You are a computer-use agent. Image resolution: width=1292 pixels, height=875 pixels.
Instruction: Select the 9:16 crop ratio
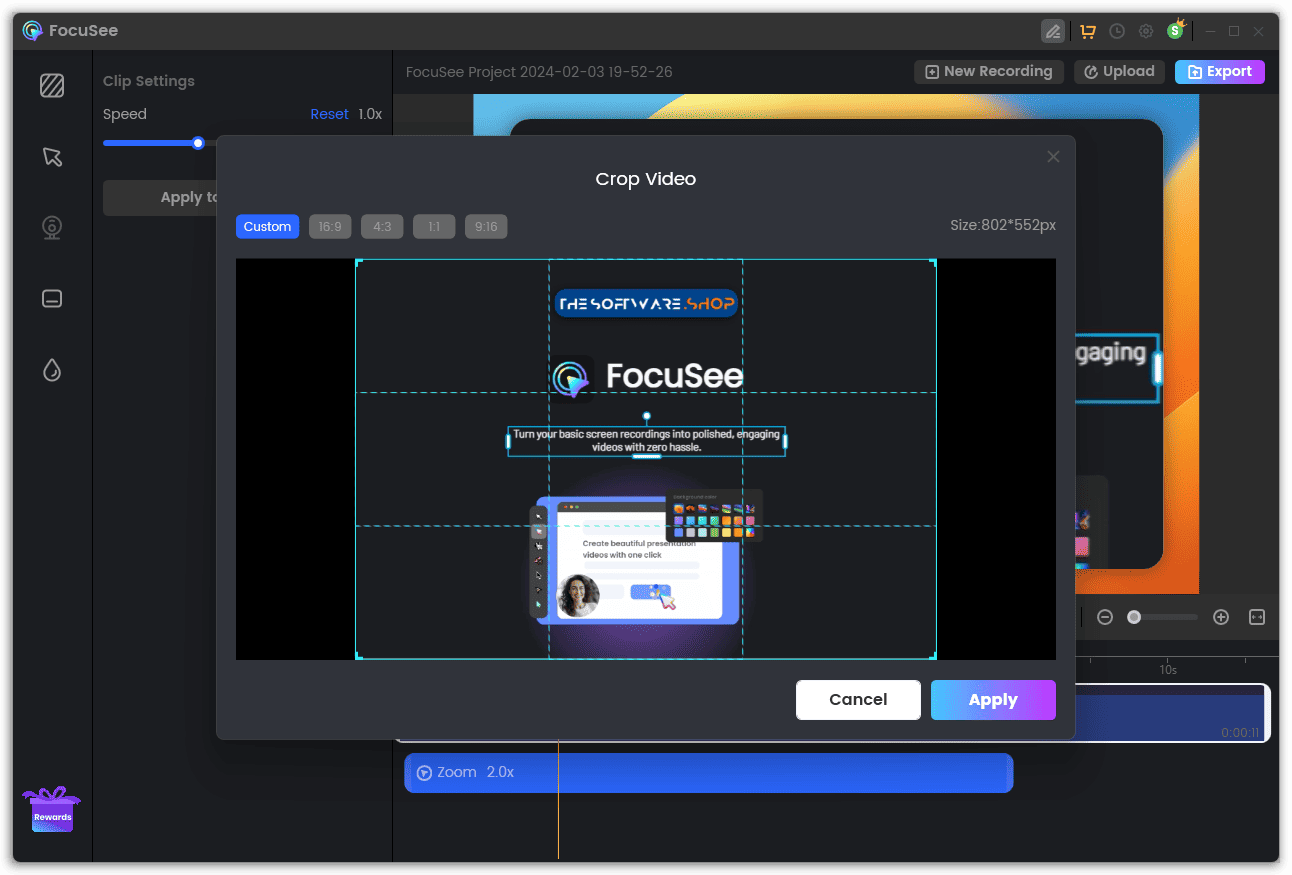486,227
